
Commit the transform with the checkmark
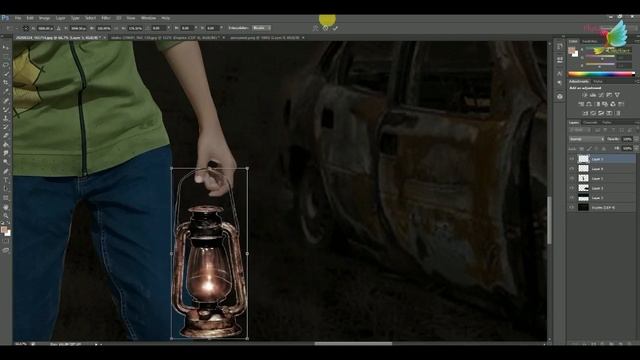[335, 28]
